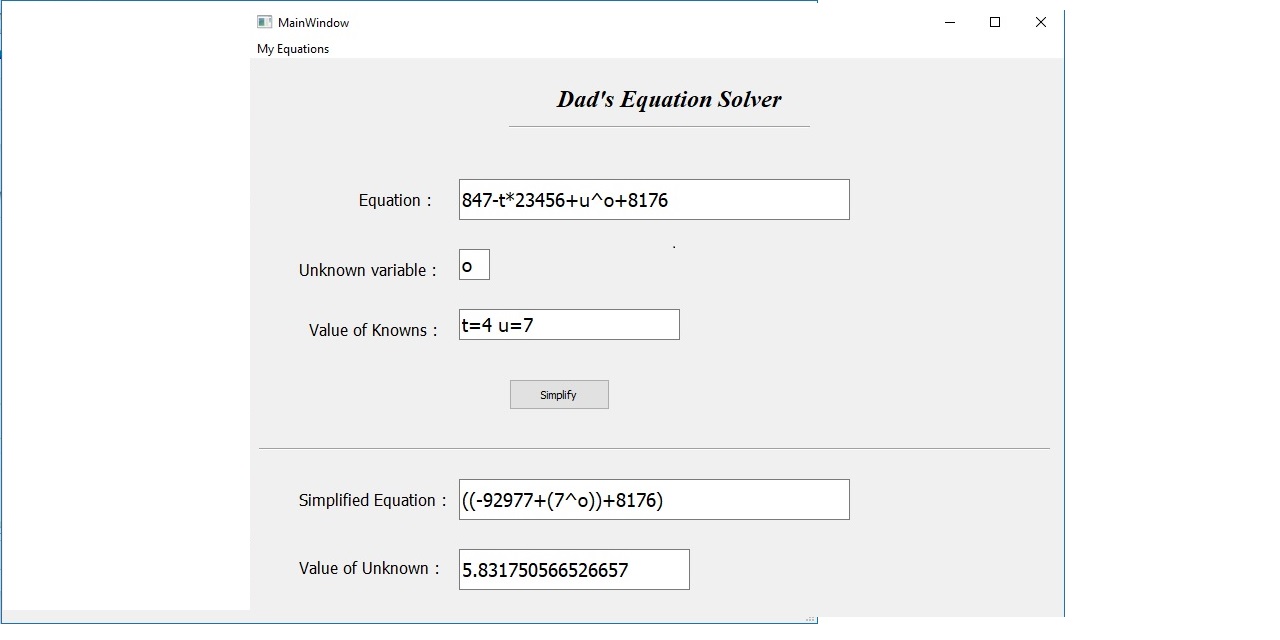Focus the Equation input field
This screenshot has width=1280, height=640.
(654, 200)
